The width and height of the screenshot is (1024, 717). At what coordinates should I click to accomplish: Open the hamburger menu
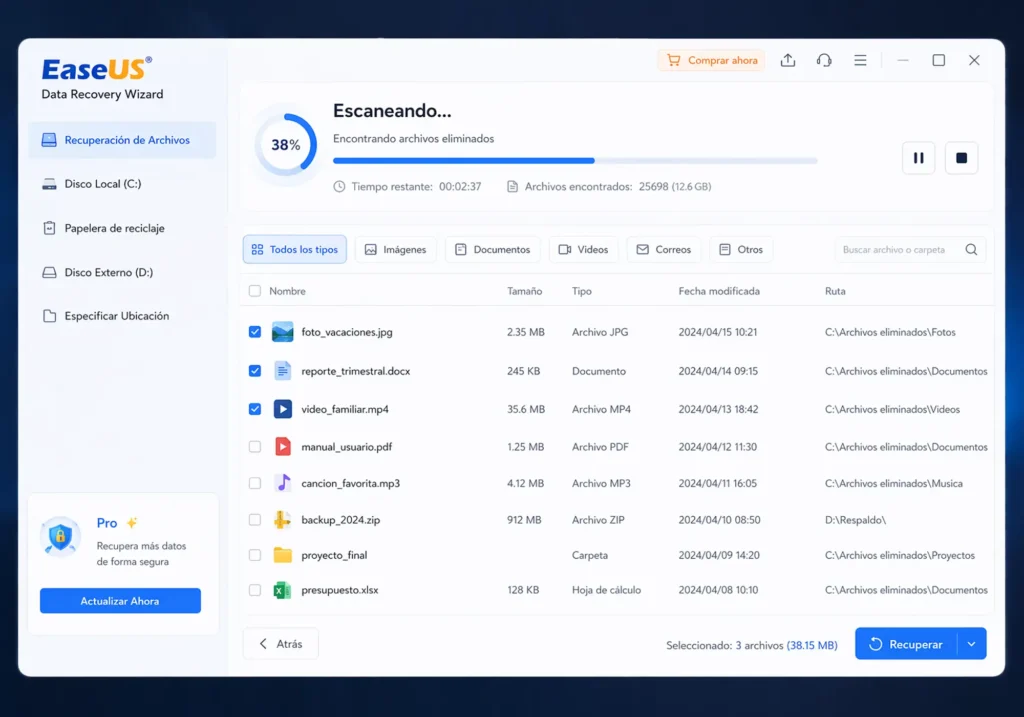click(860, 60)
